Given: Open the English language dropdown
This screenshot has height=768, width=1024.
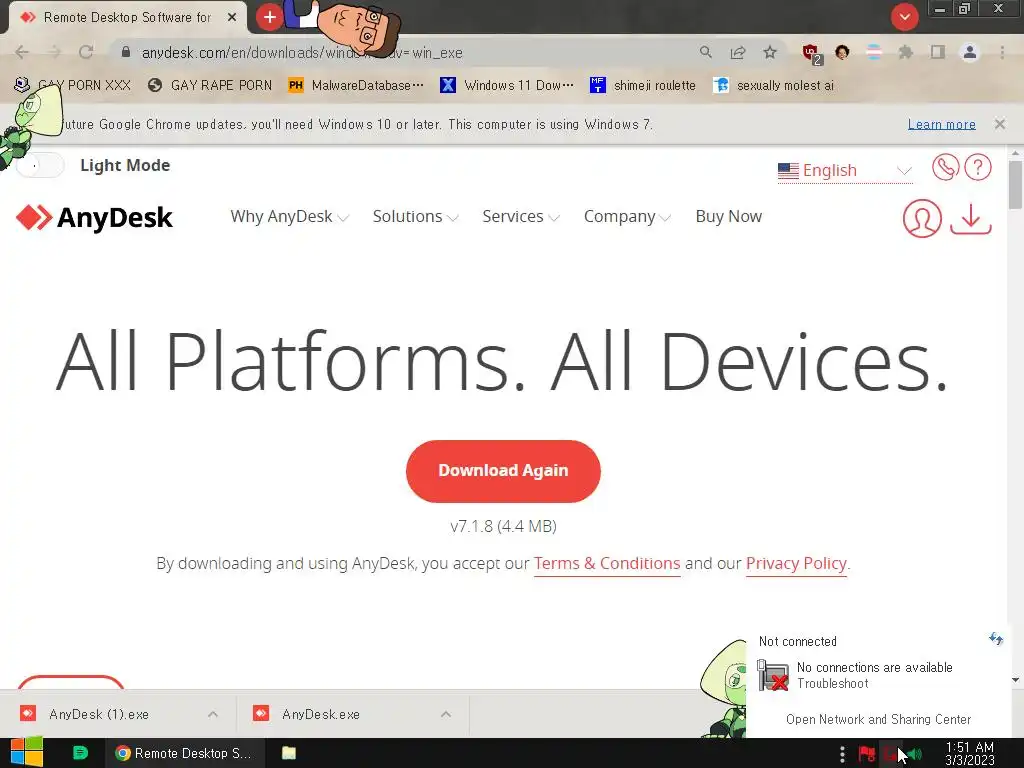Looking at the screenshot, I should tap(844, 170).
